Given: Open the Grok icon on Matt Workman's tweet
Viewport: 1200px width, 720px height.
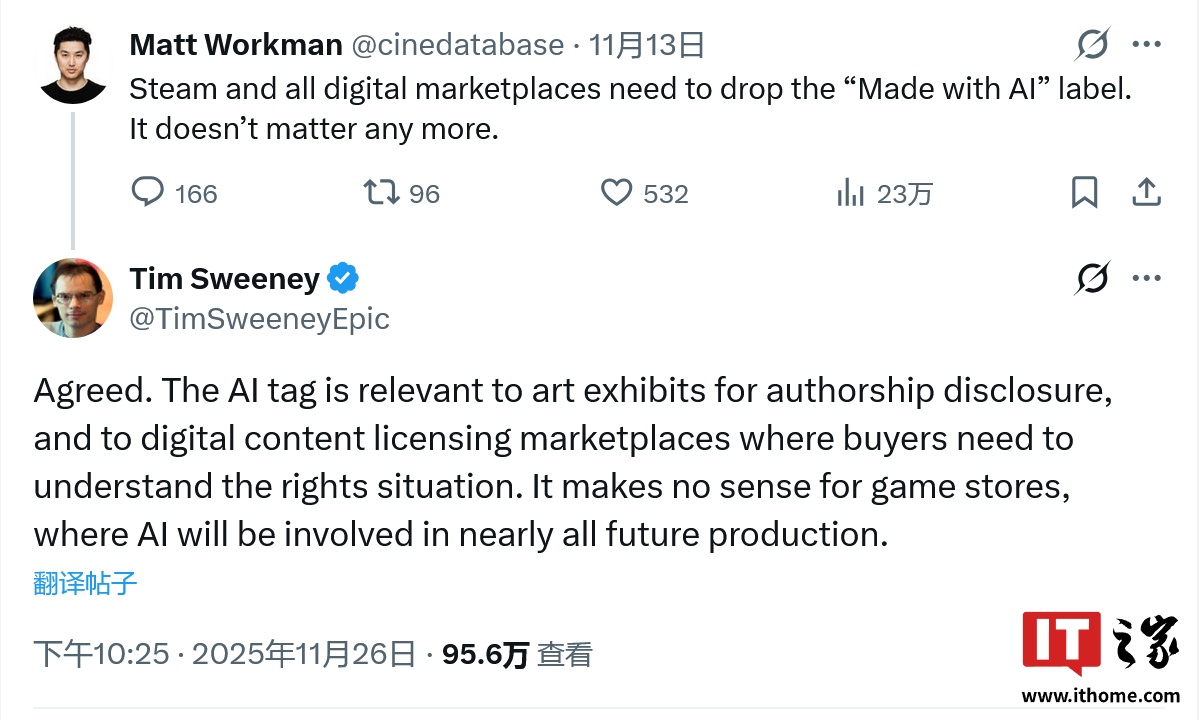Looking at the screenshot, I should click(x=1093, y=45).
